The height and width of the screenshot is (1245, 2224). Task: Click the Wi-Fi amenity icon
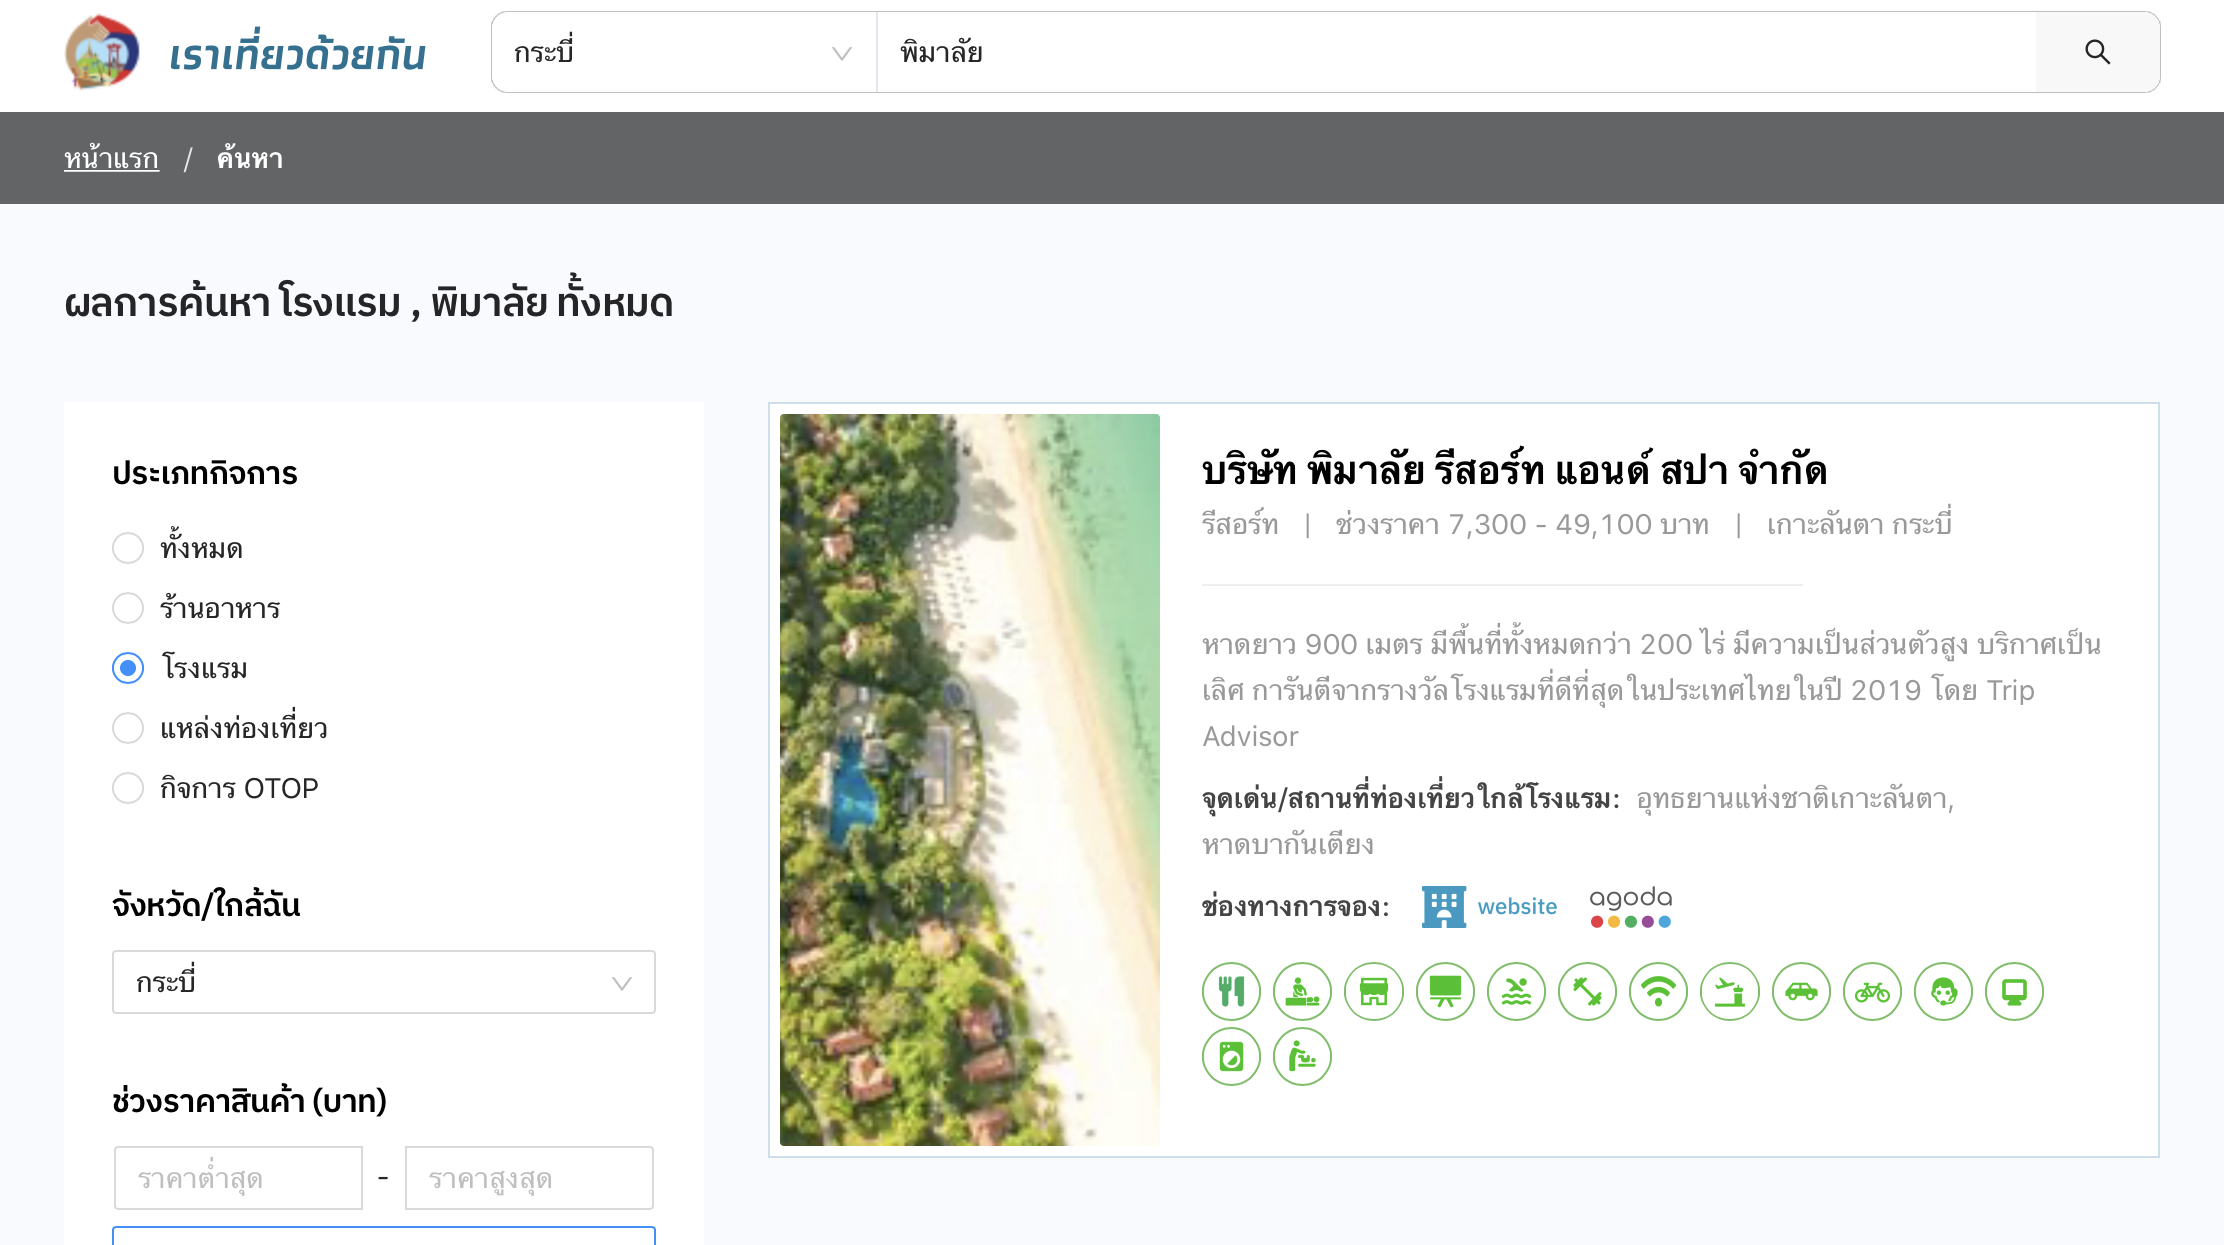coord(1658,991)
